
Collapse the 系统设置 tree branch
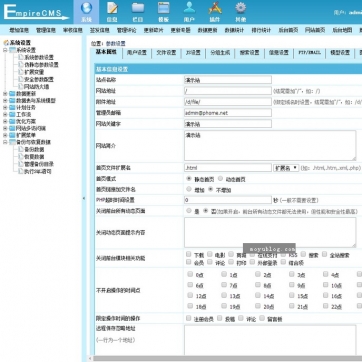click(5, 50)
